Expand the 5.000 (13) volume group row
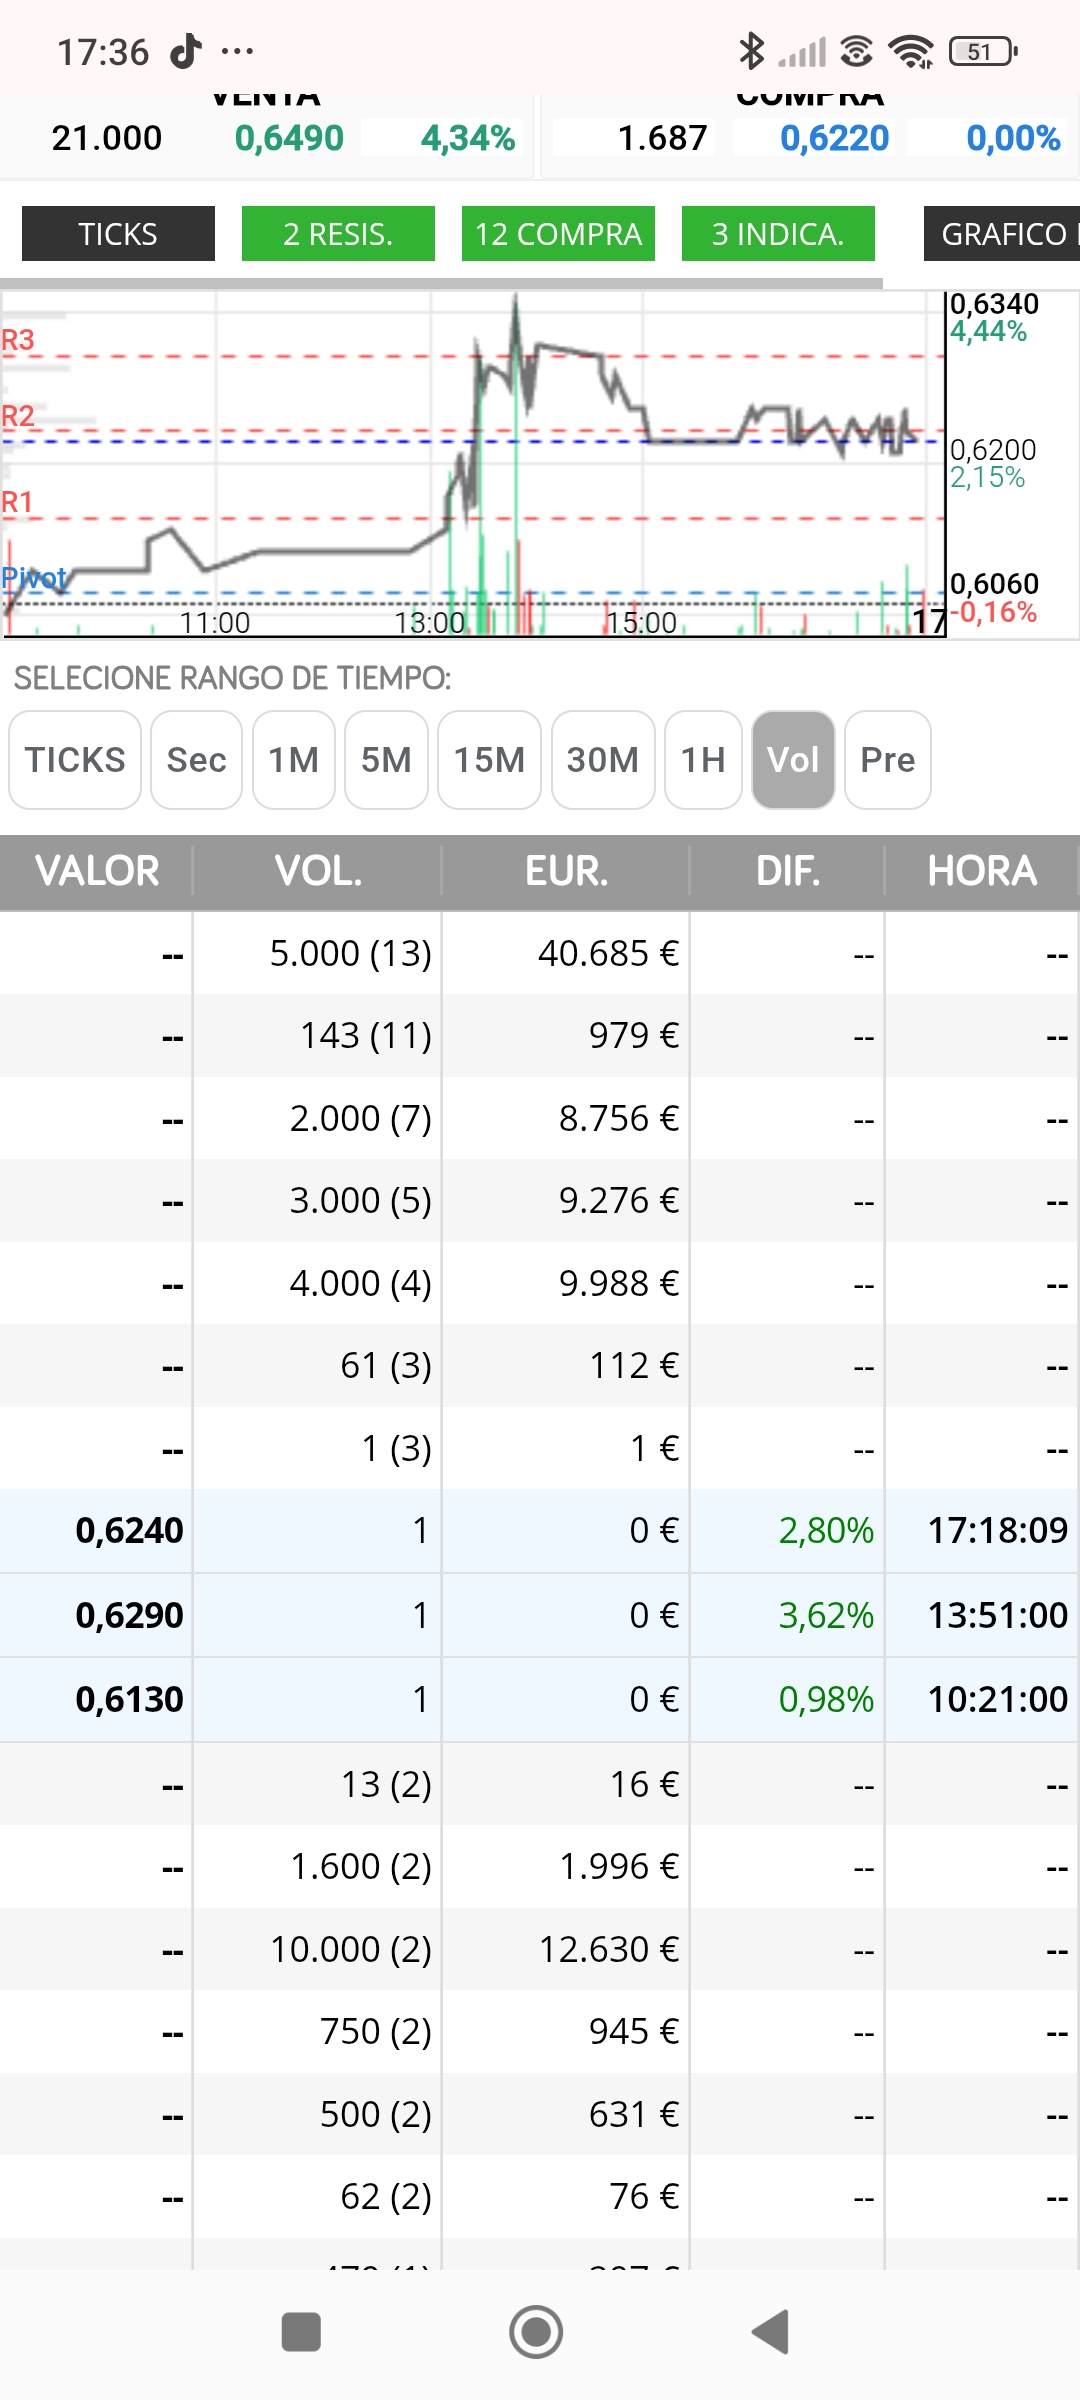1080x2400 pixels. point(540,953)
